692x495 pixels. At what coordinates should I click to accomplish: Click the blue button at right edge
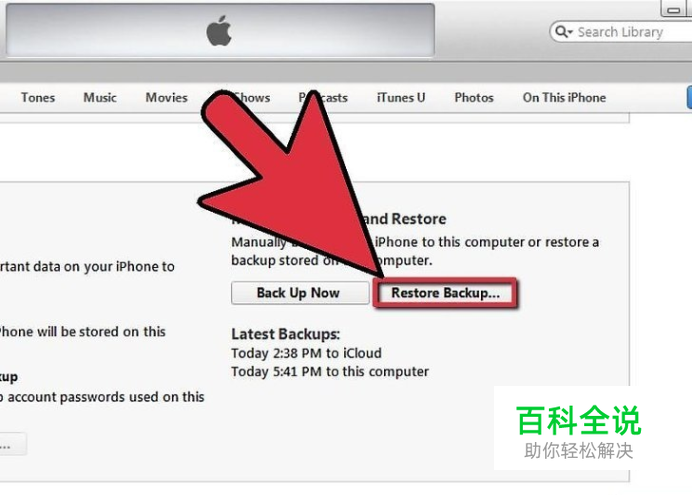pyautogui.click(x=689, y=97)
